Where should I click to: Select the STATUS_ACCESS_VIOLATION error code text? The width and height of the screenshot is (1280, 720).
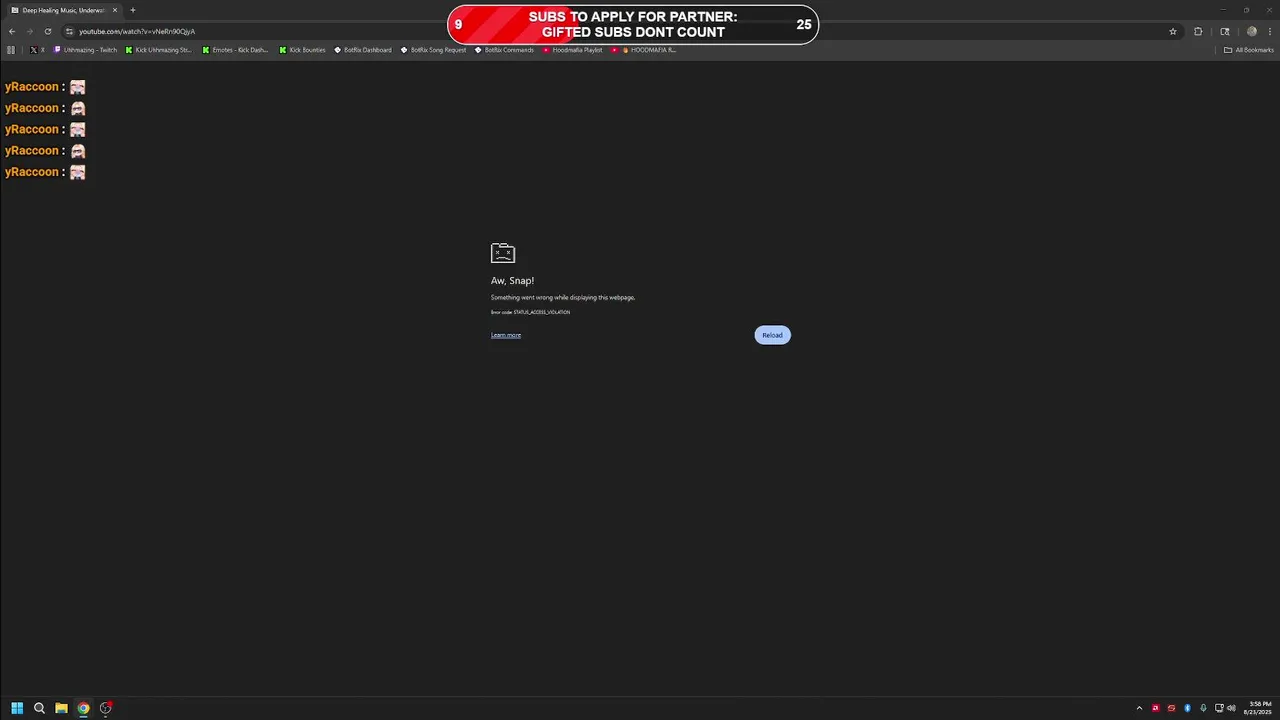pyautogui.click(x=542, y=312)
